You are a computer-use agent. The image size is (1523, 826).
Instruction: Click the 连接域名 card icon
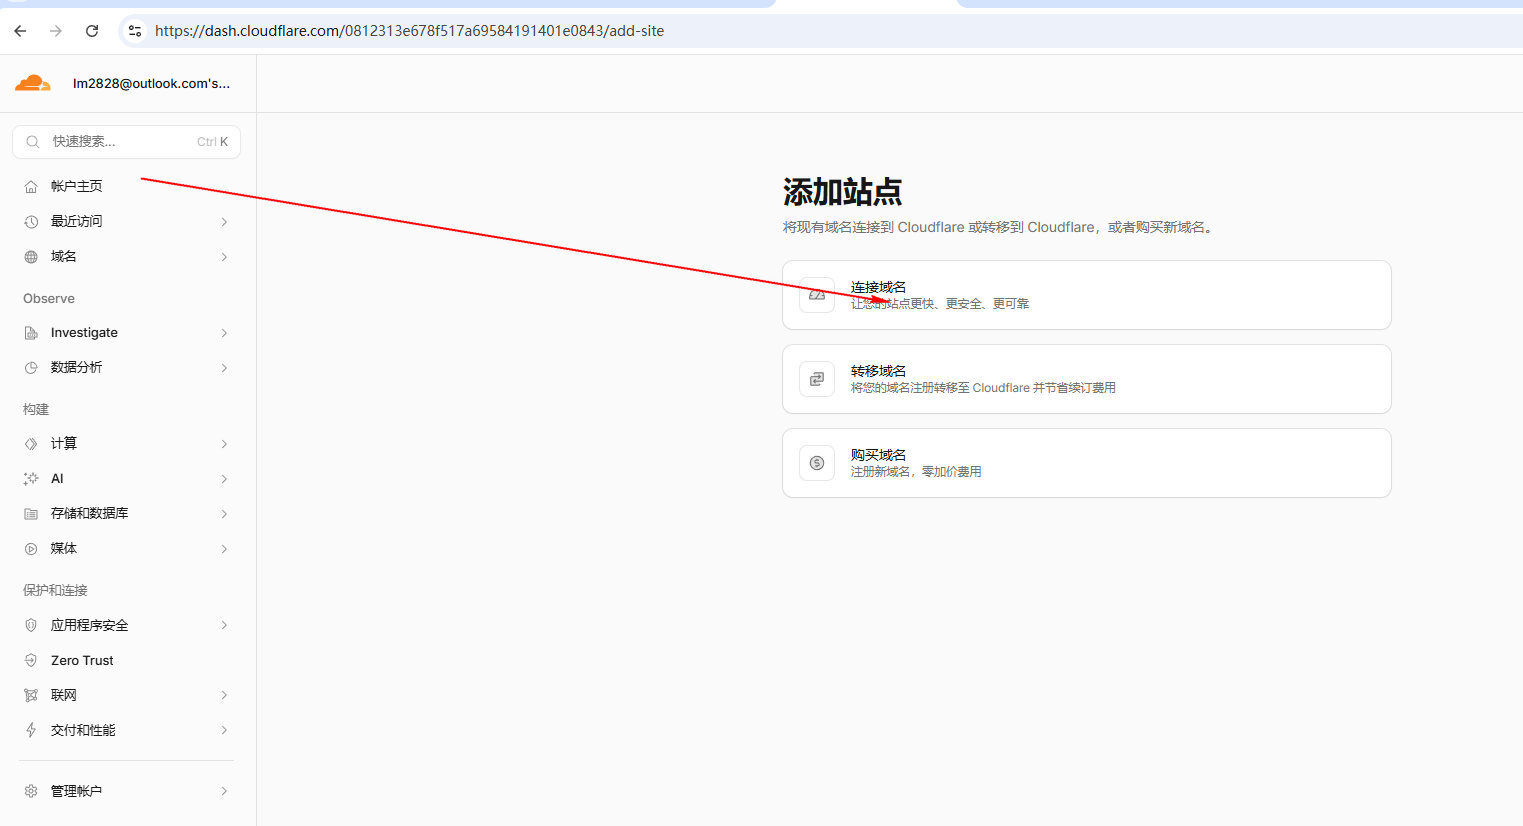(817, 295)
